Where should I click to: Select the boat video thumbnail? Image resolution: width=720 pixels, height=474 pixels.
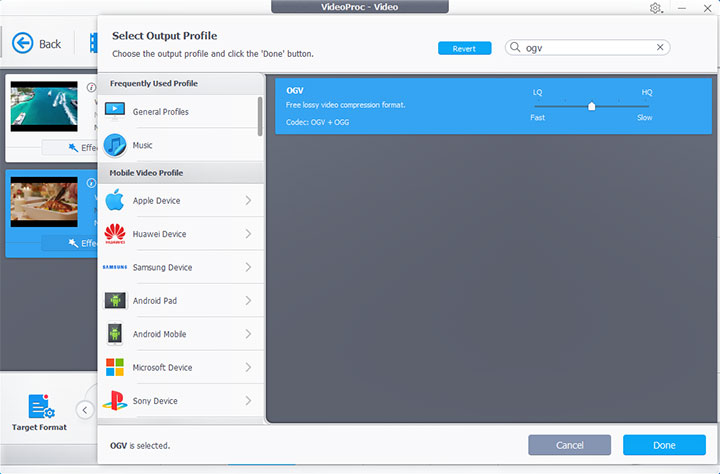pyautogui.click(x=44, y=107)
